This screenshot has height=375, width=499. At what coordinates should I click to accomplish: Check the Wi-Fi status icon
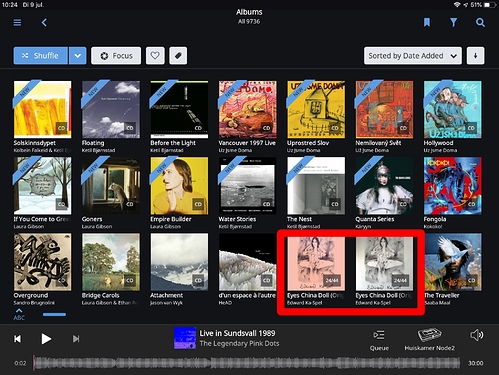457,5
